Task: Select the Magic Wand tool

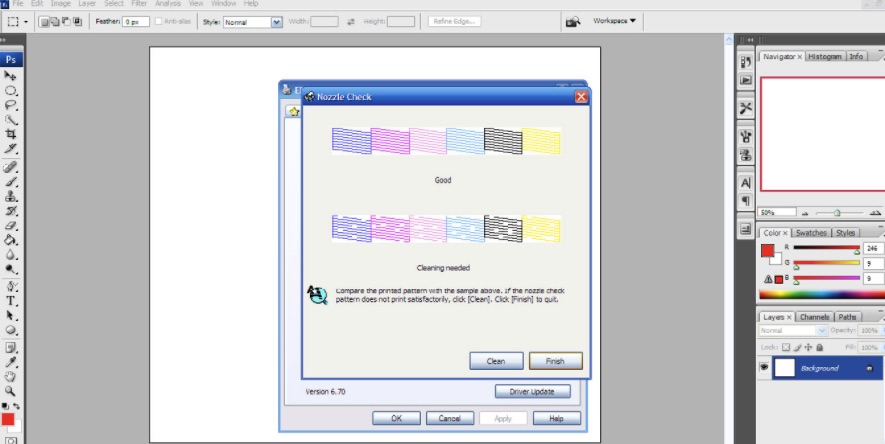Action: (10, 120)
